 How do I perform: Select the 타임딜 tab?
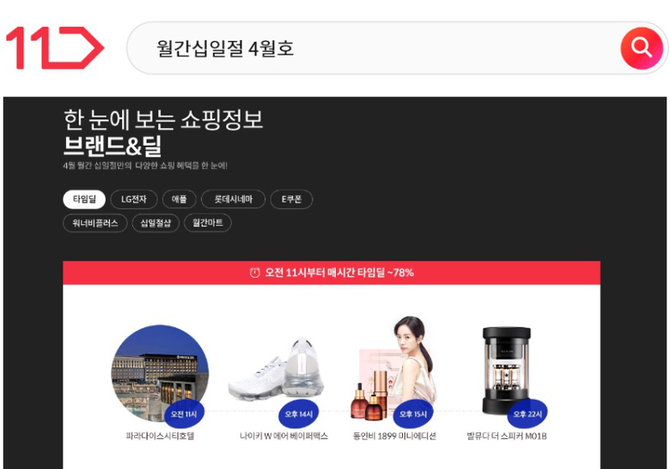click(x=84, y=199)
